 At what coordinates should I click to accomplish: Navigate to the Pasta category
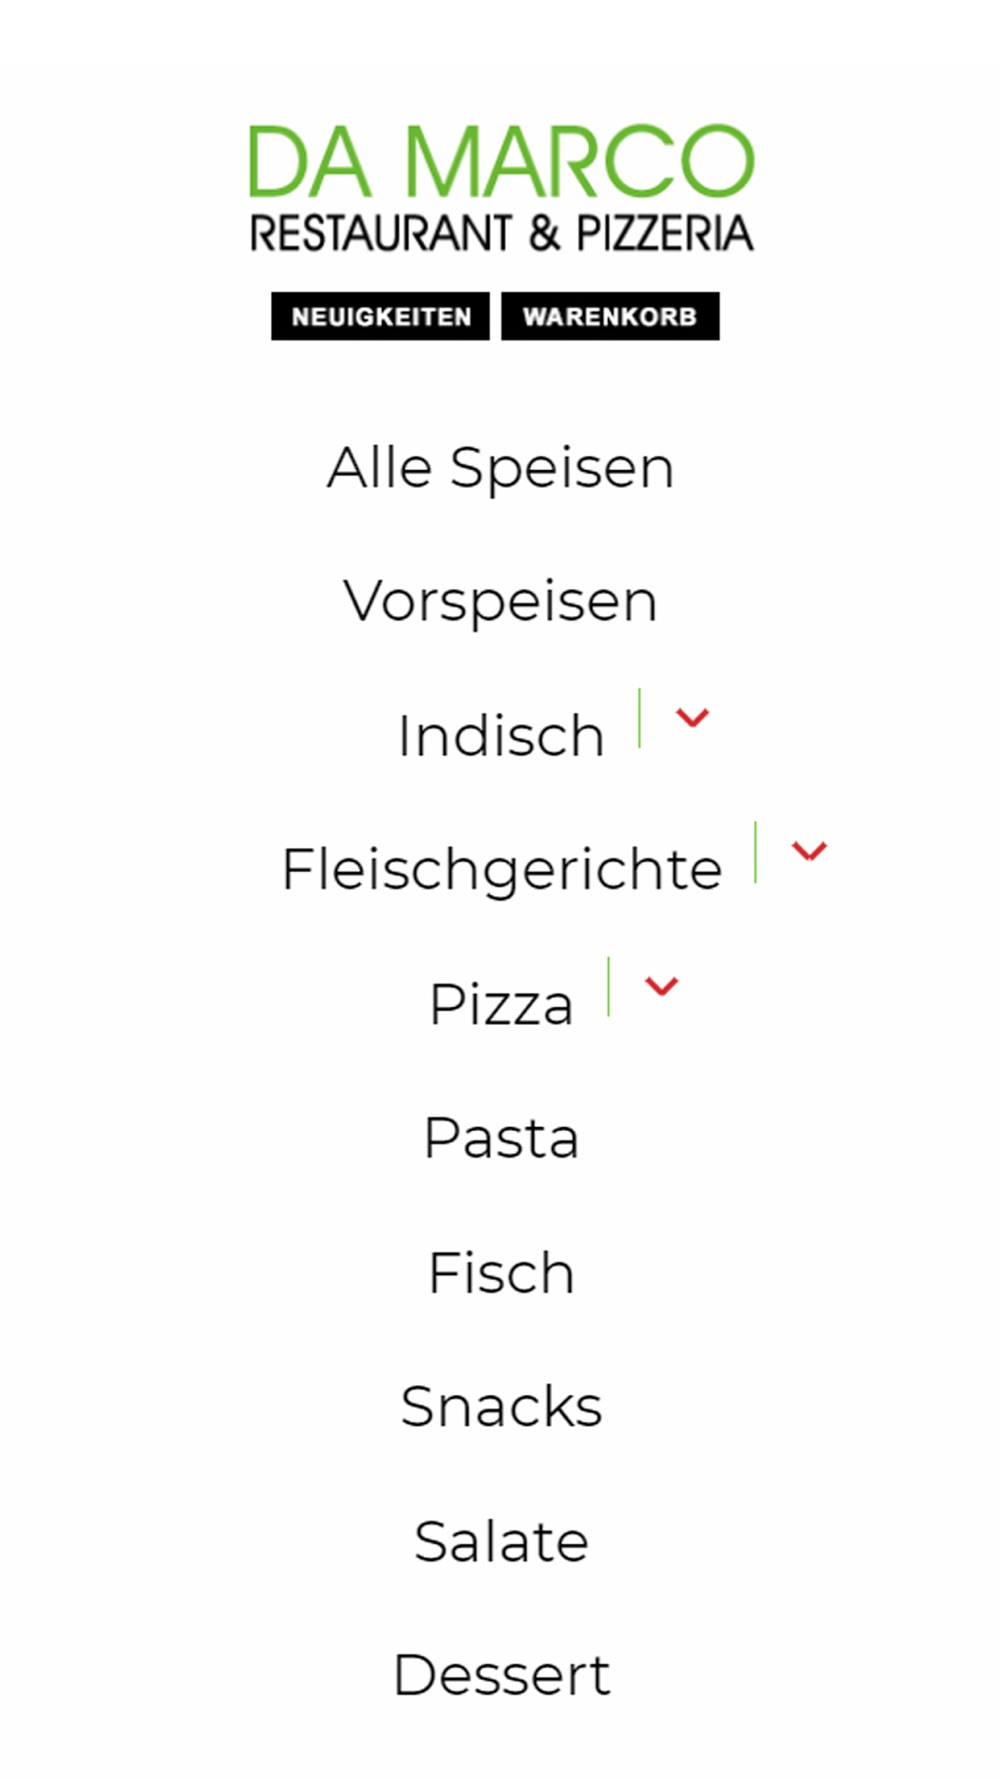[501, 1138]
